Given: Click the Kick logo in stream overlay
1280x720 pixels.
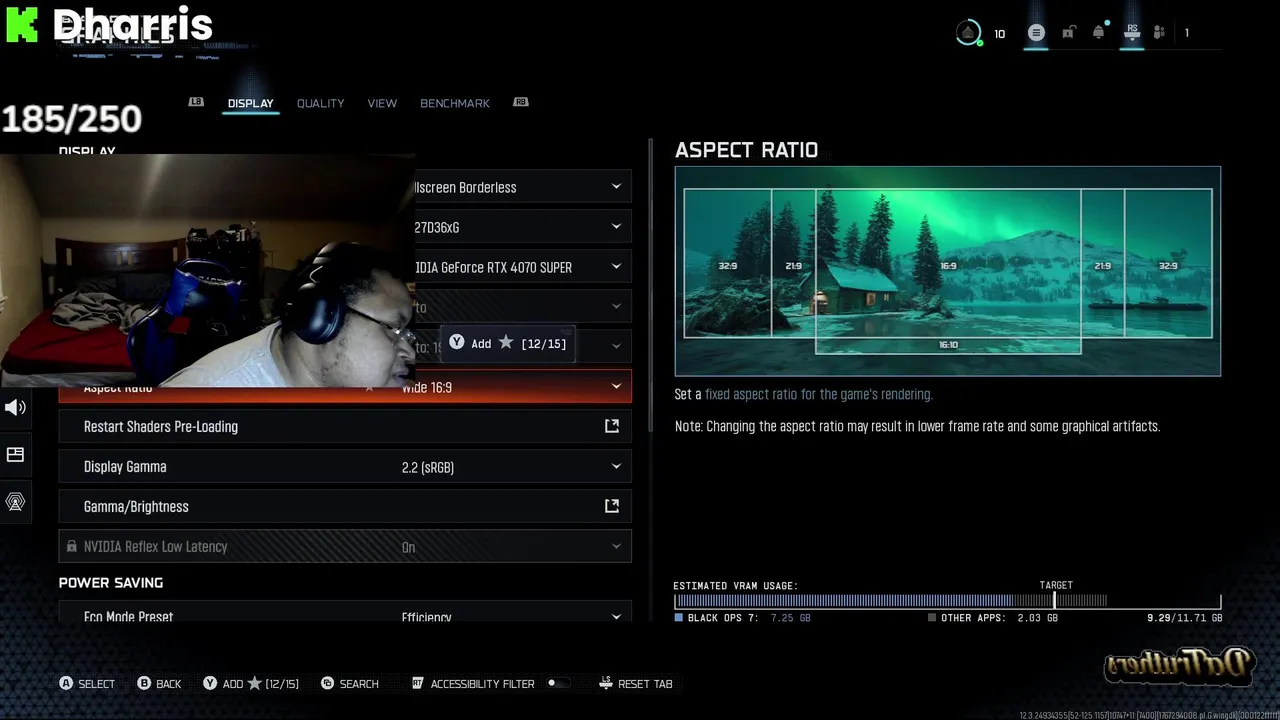Looking at the screenshot, I should (22, 25).
